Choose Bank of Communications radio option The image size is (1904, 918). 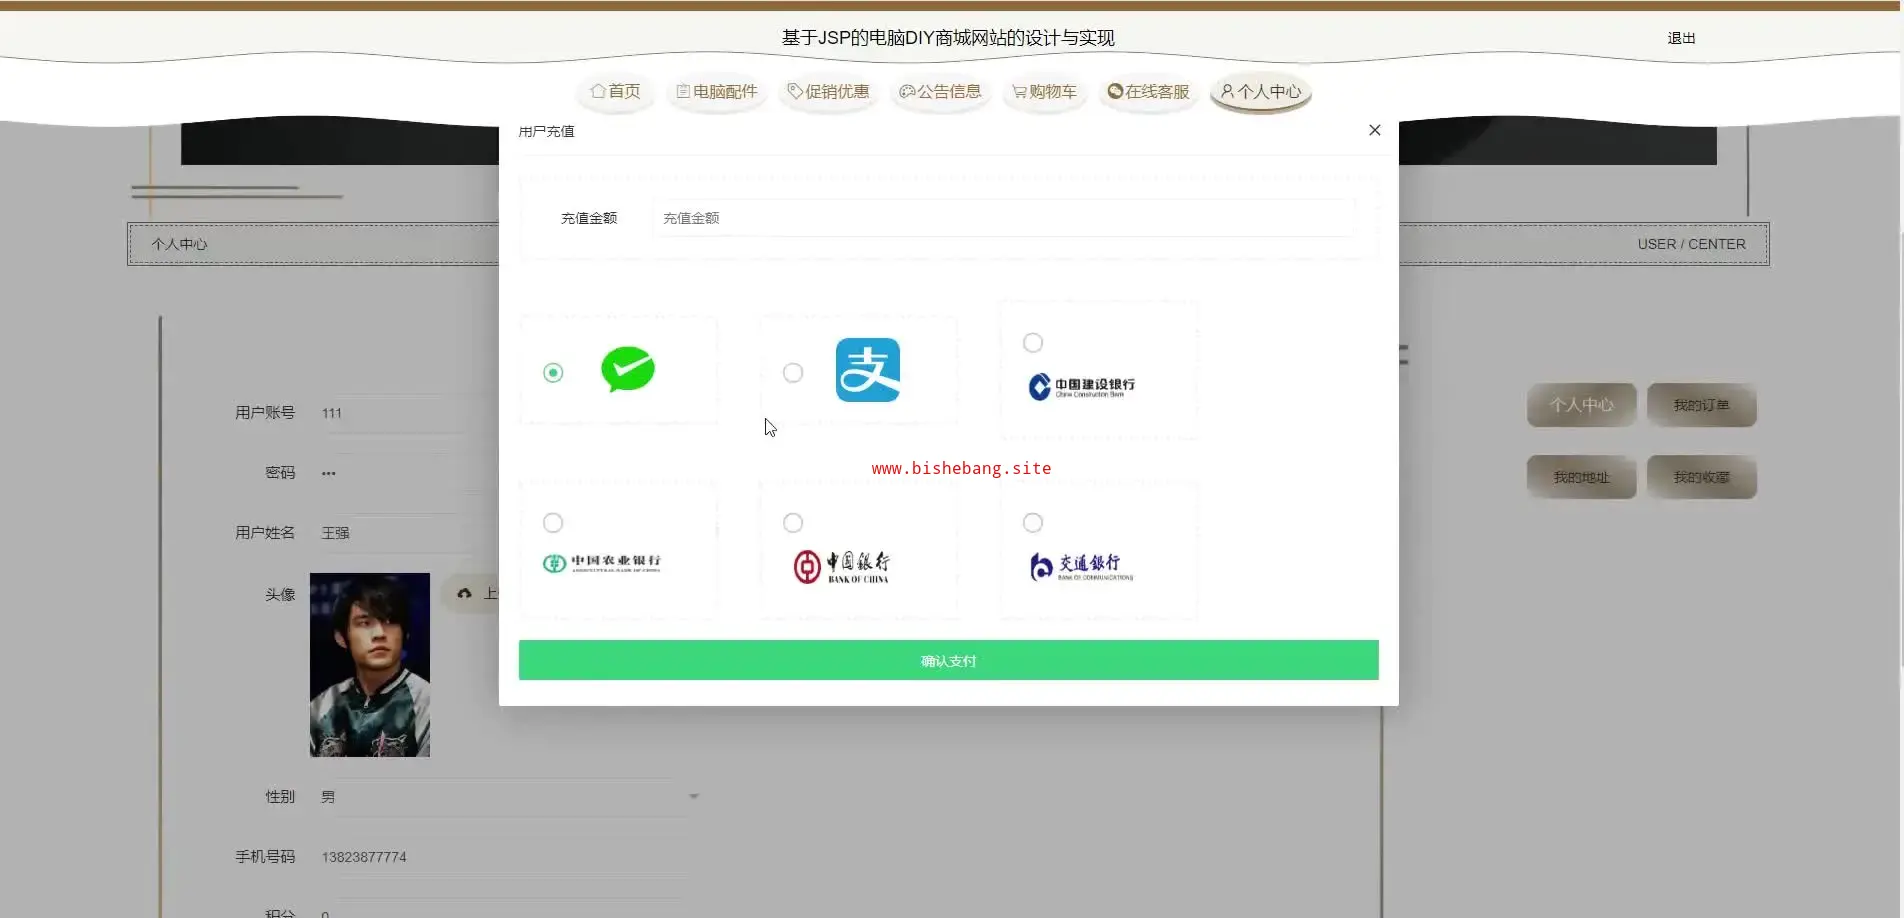pyautogui.click(x=1033, y=523)
